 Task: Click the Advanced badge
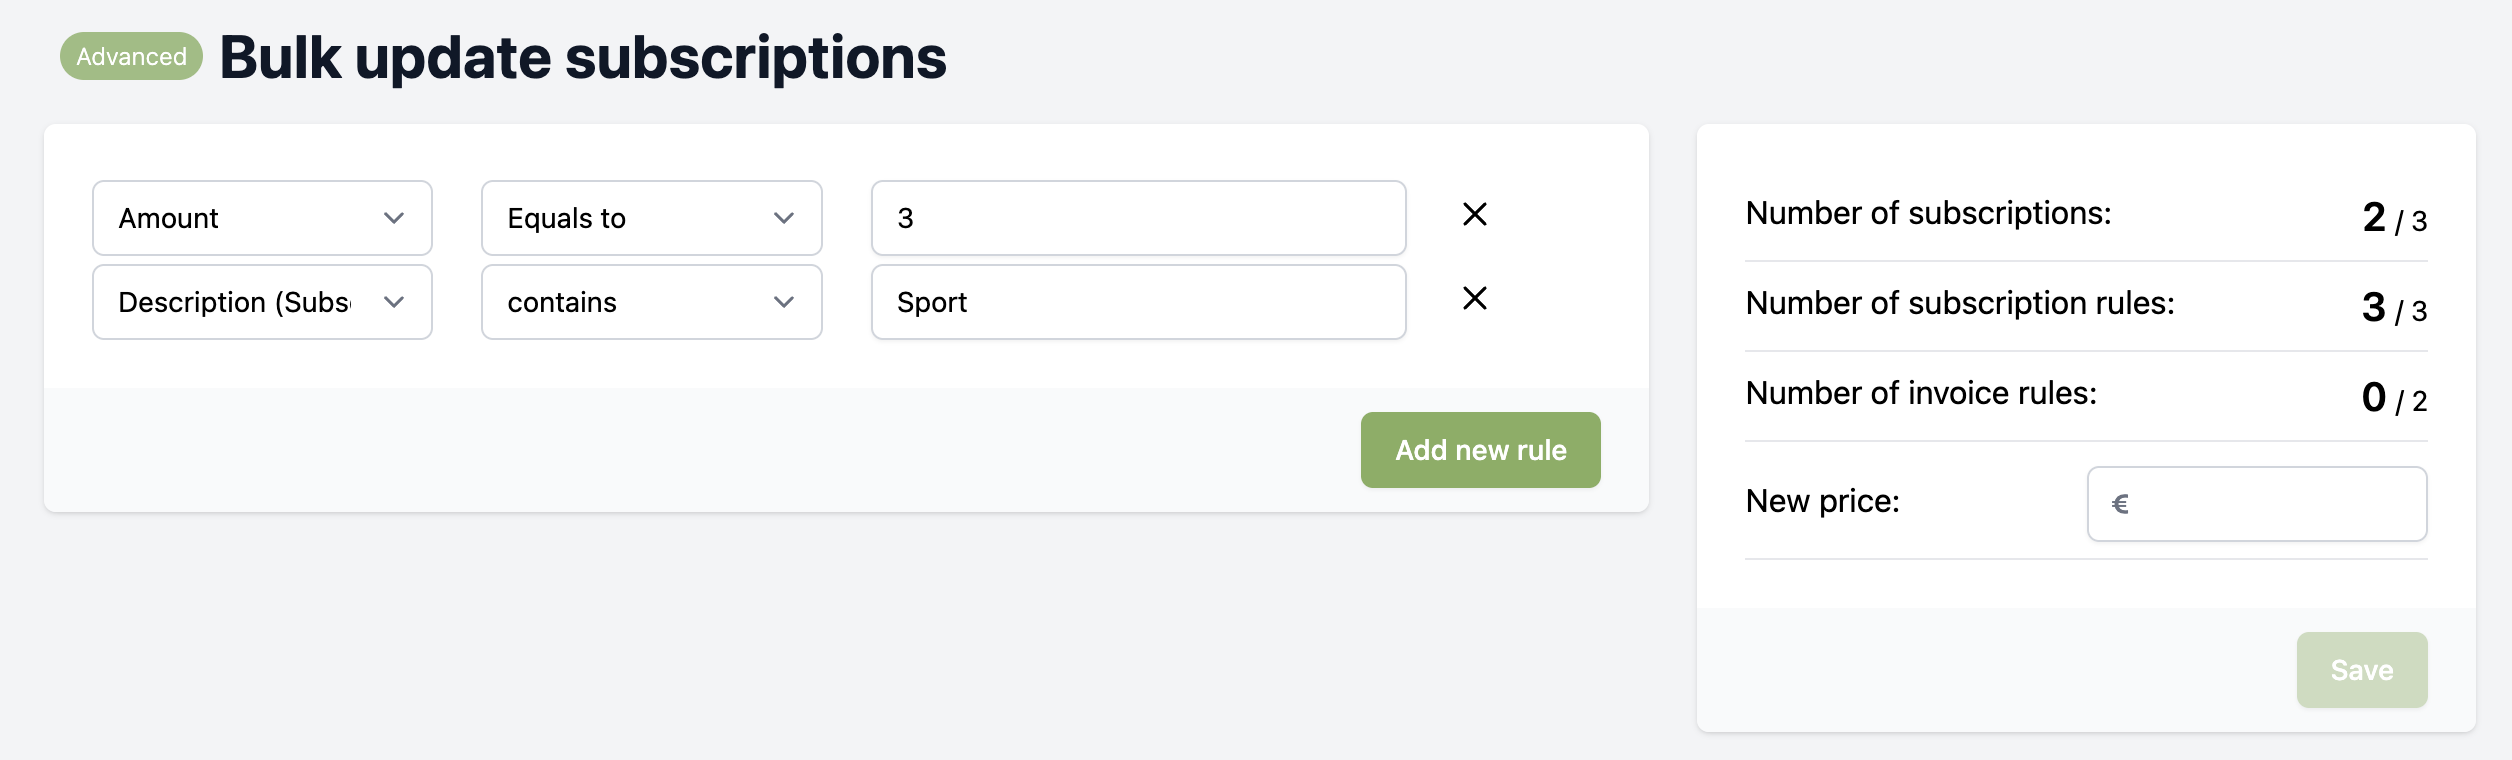click(x=131, y=57)
